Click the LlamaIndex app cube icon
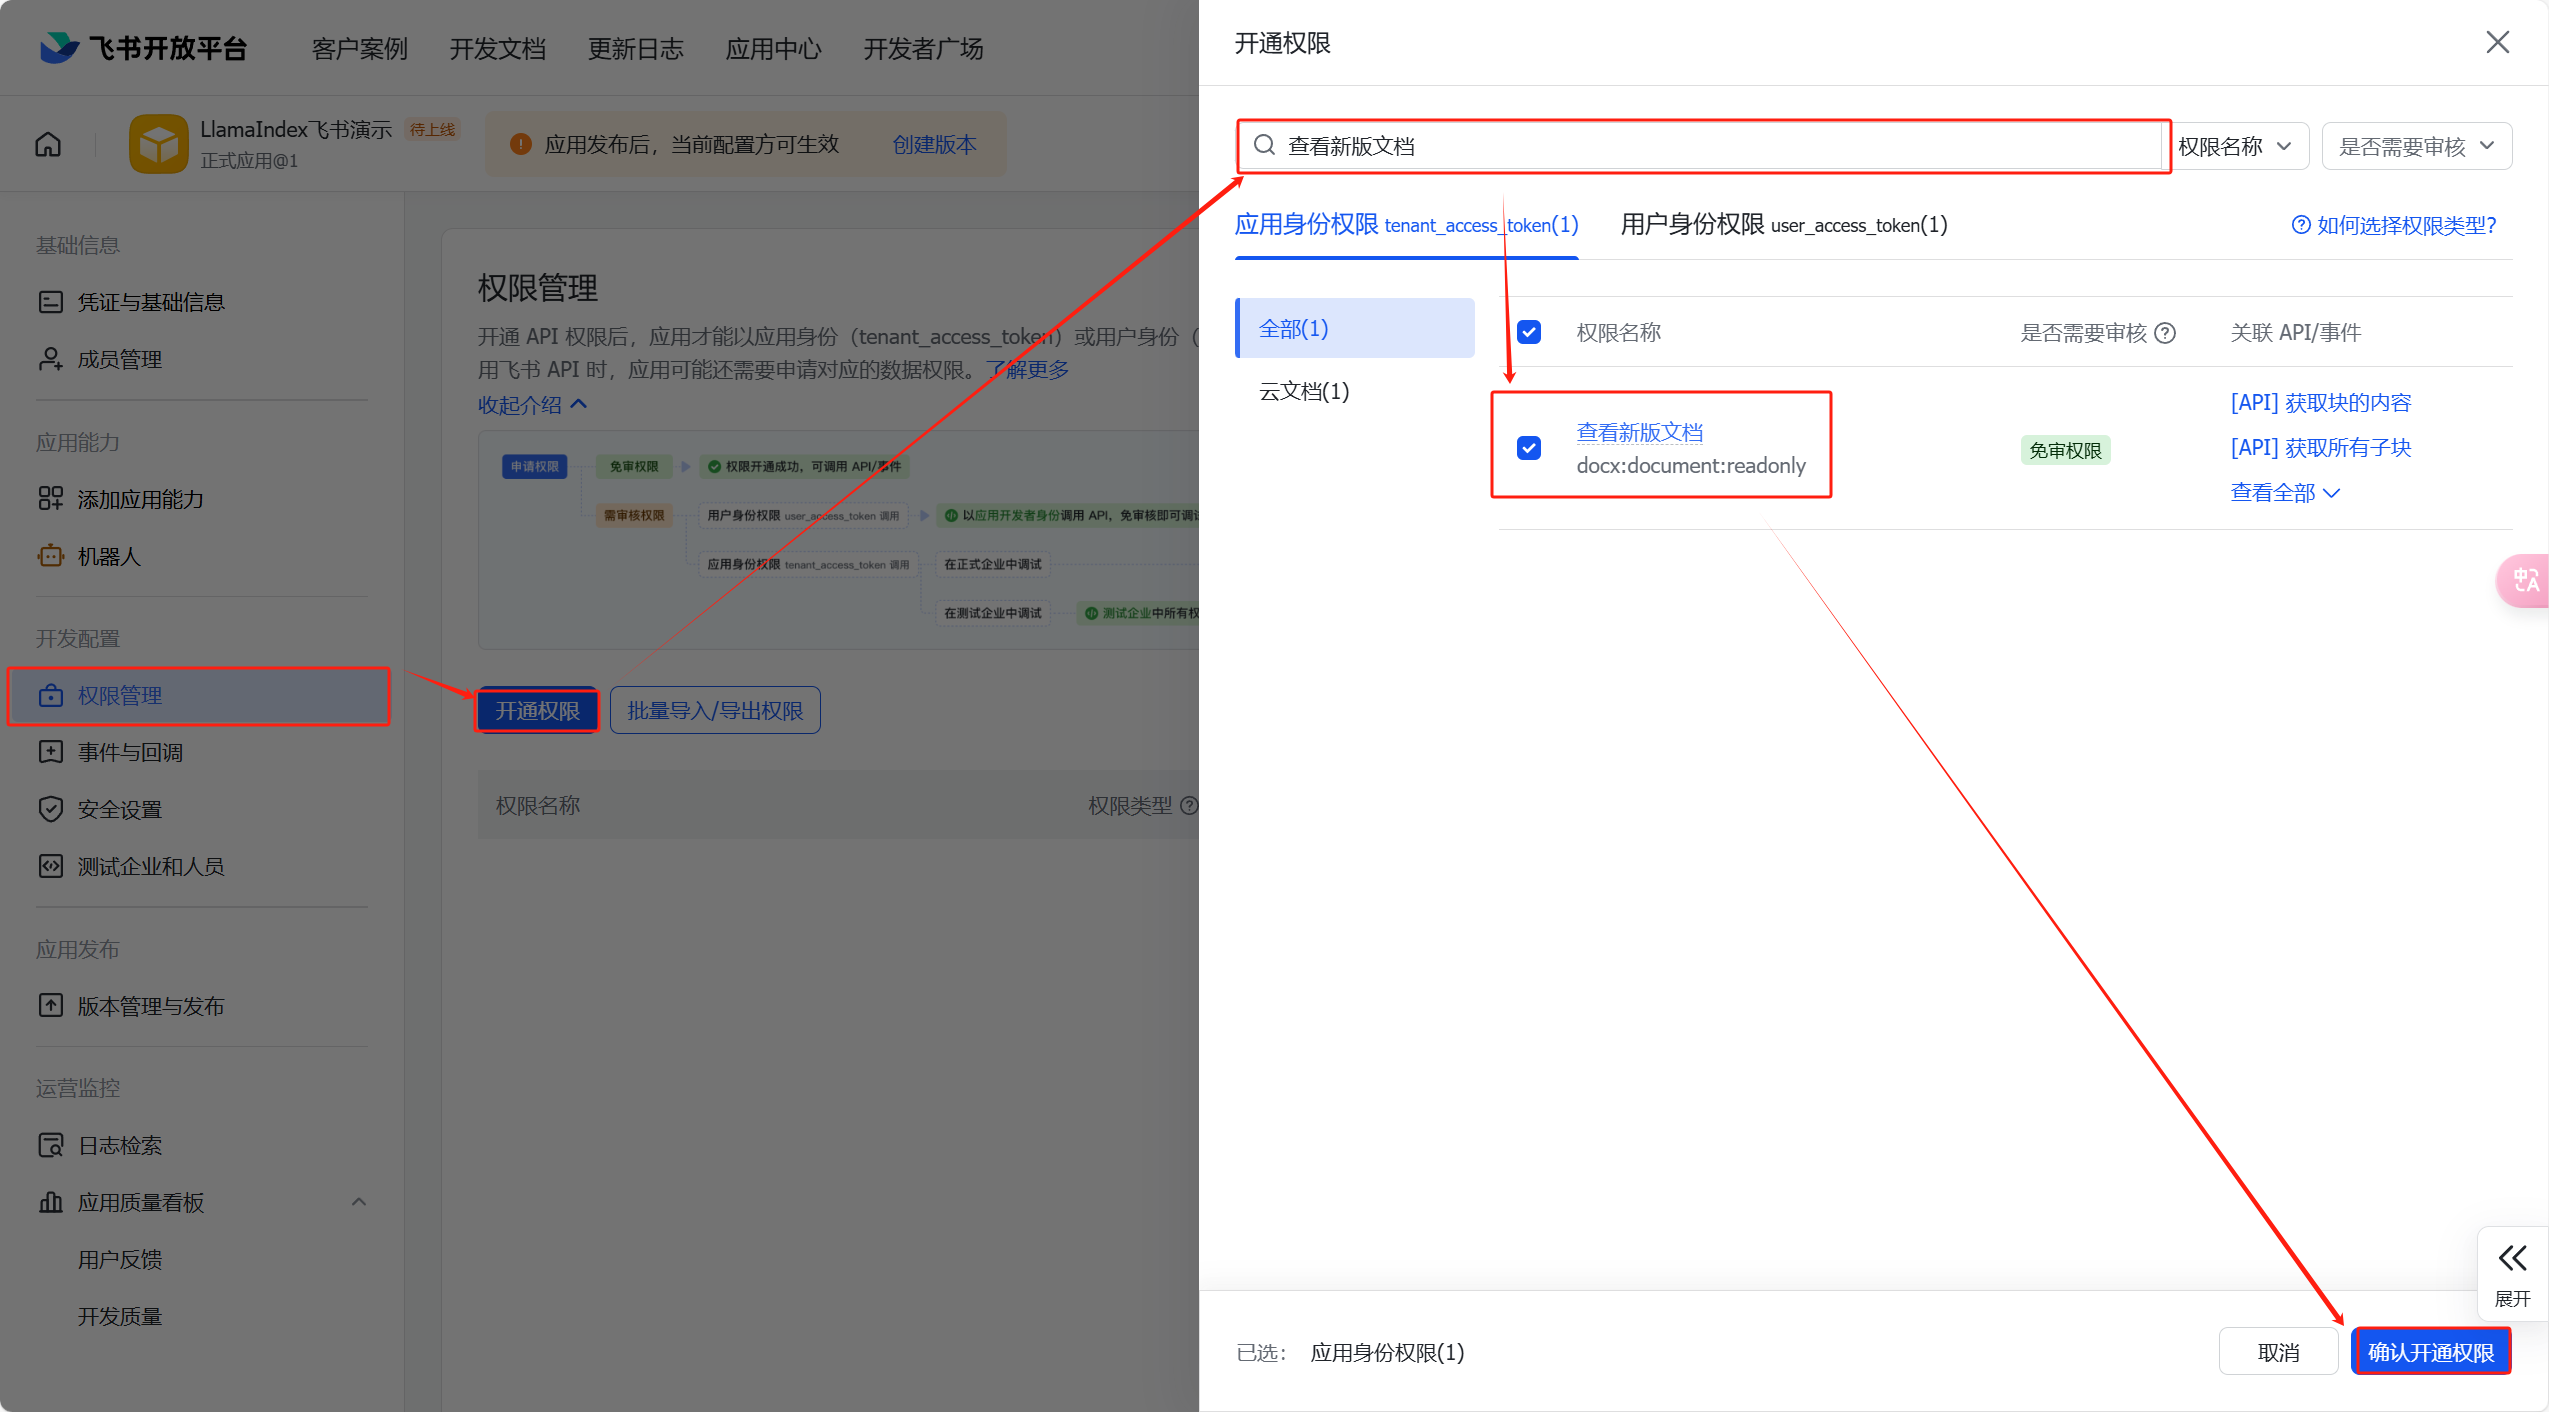The height and width of the screenshot is (1412, 2549). point(158,145)
